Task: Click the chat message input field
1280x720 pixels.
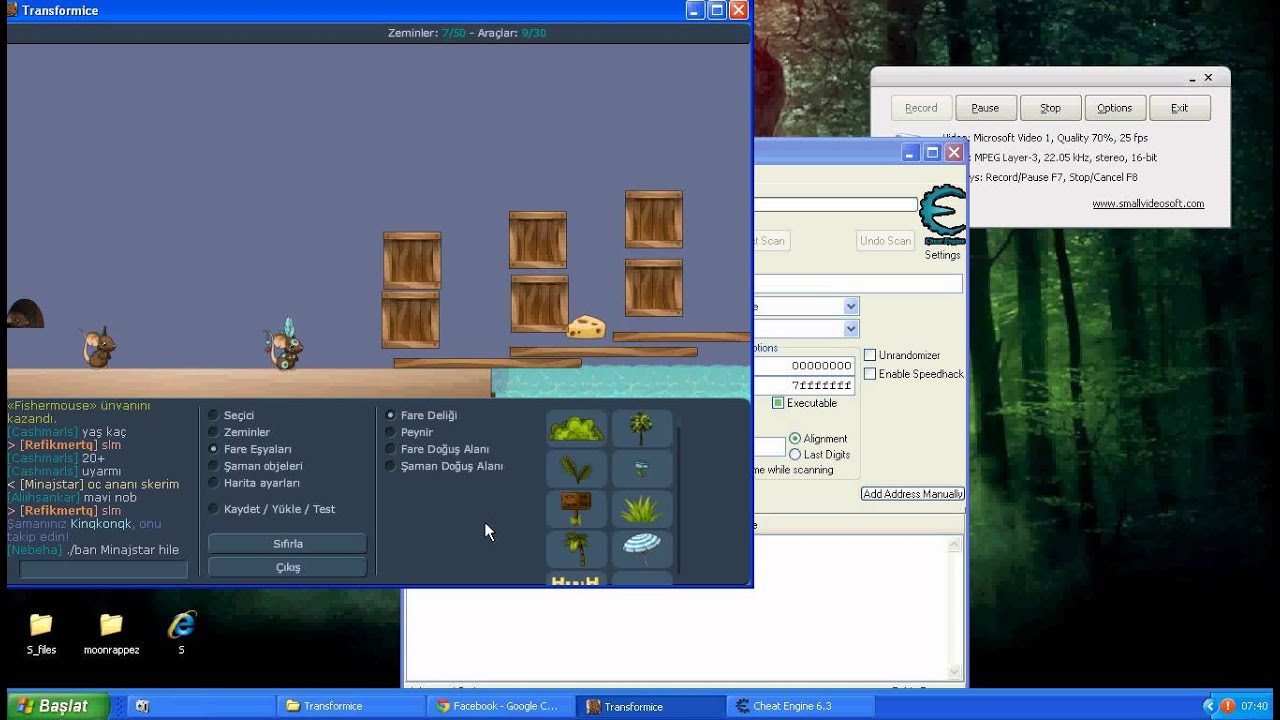Action: coord(103,569)
